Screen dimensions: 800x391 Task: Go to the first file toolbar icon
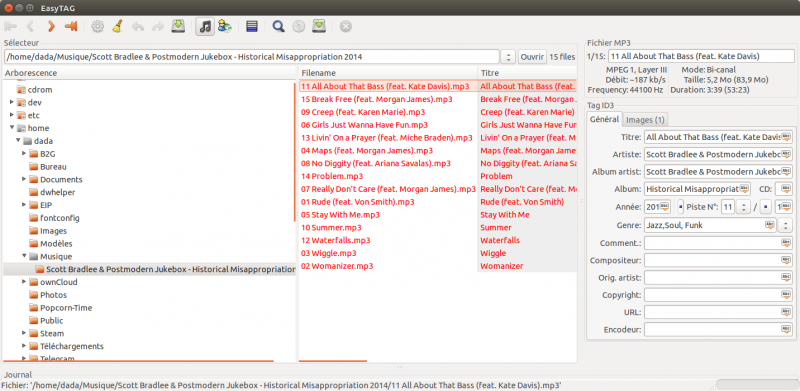11,26
